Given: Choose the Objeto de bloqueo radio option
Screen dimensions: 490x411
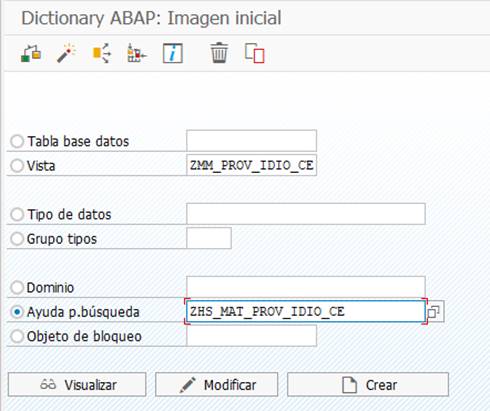Looking at the screenshot, I should tap(17, 336).
